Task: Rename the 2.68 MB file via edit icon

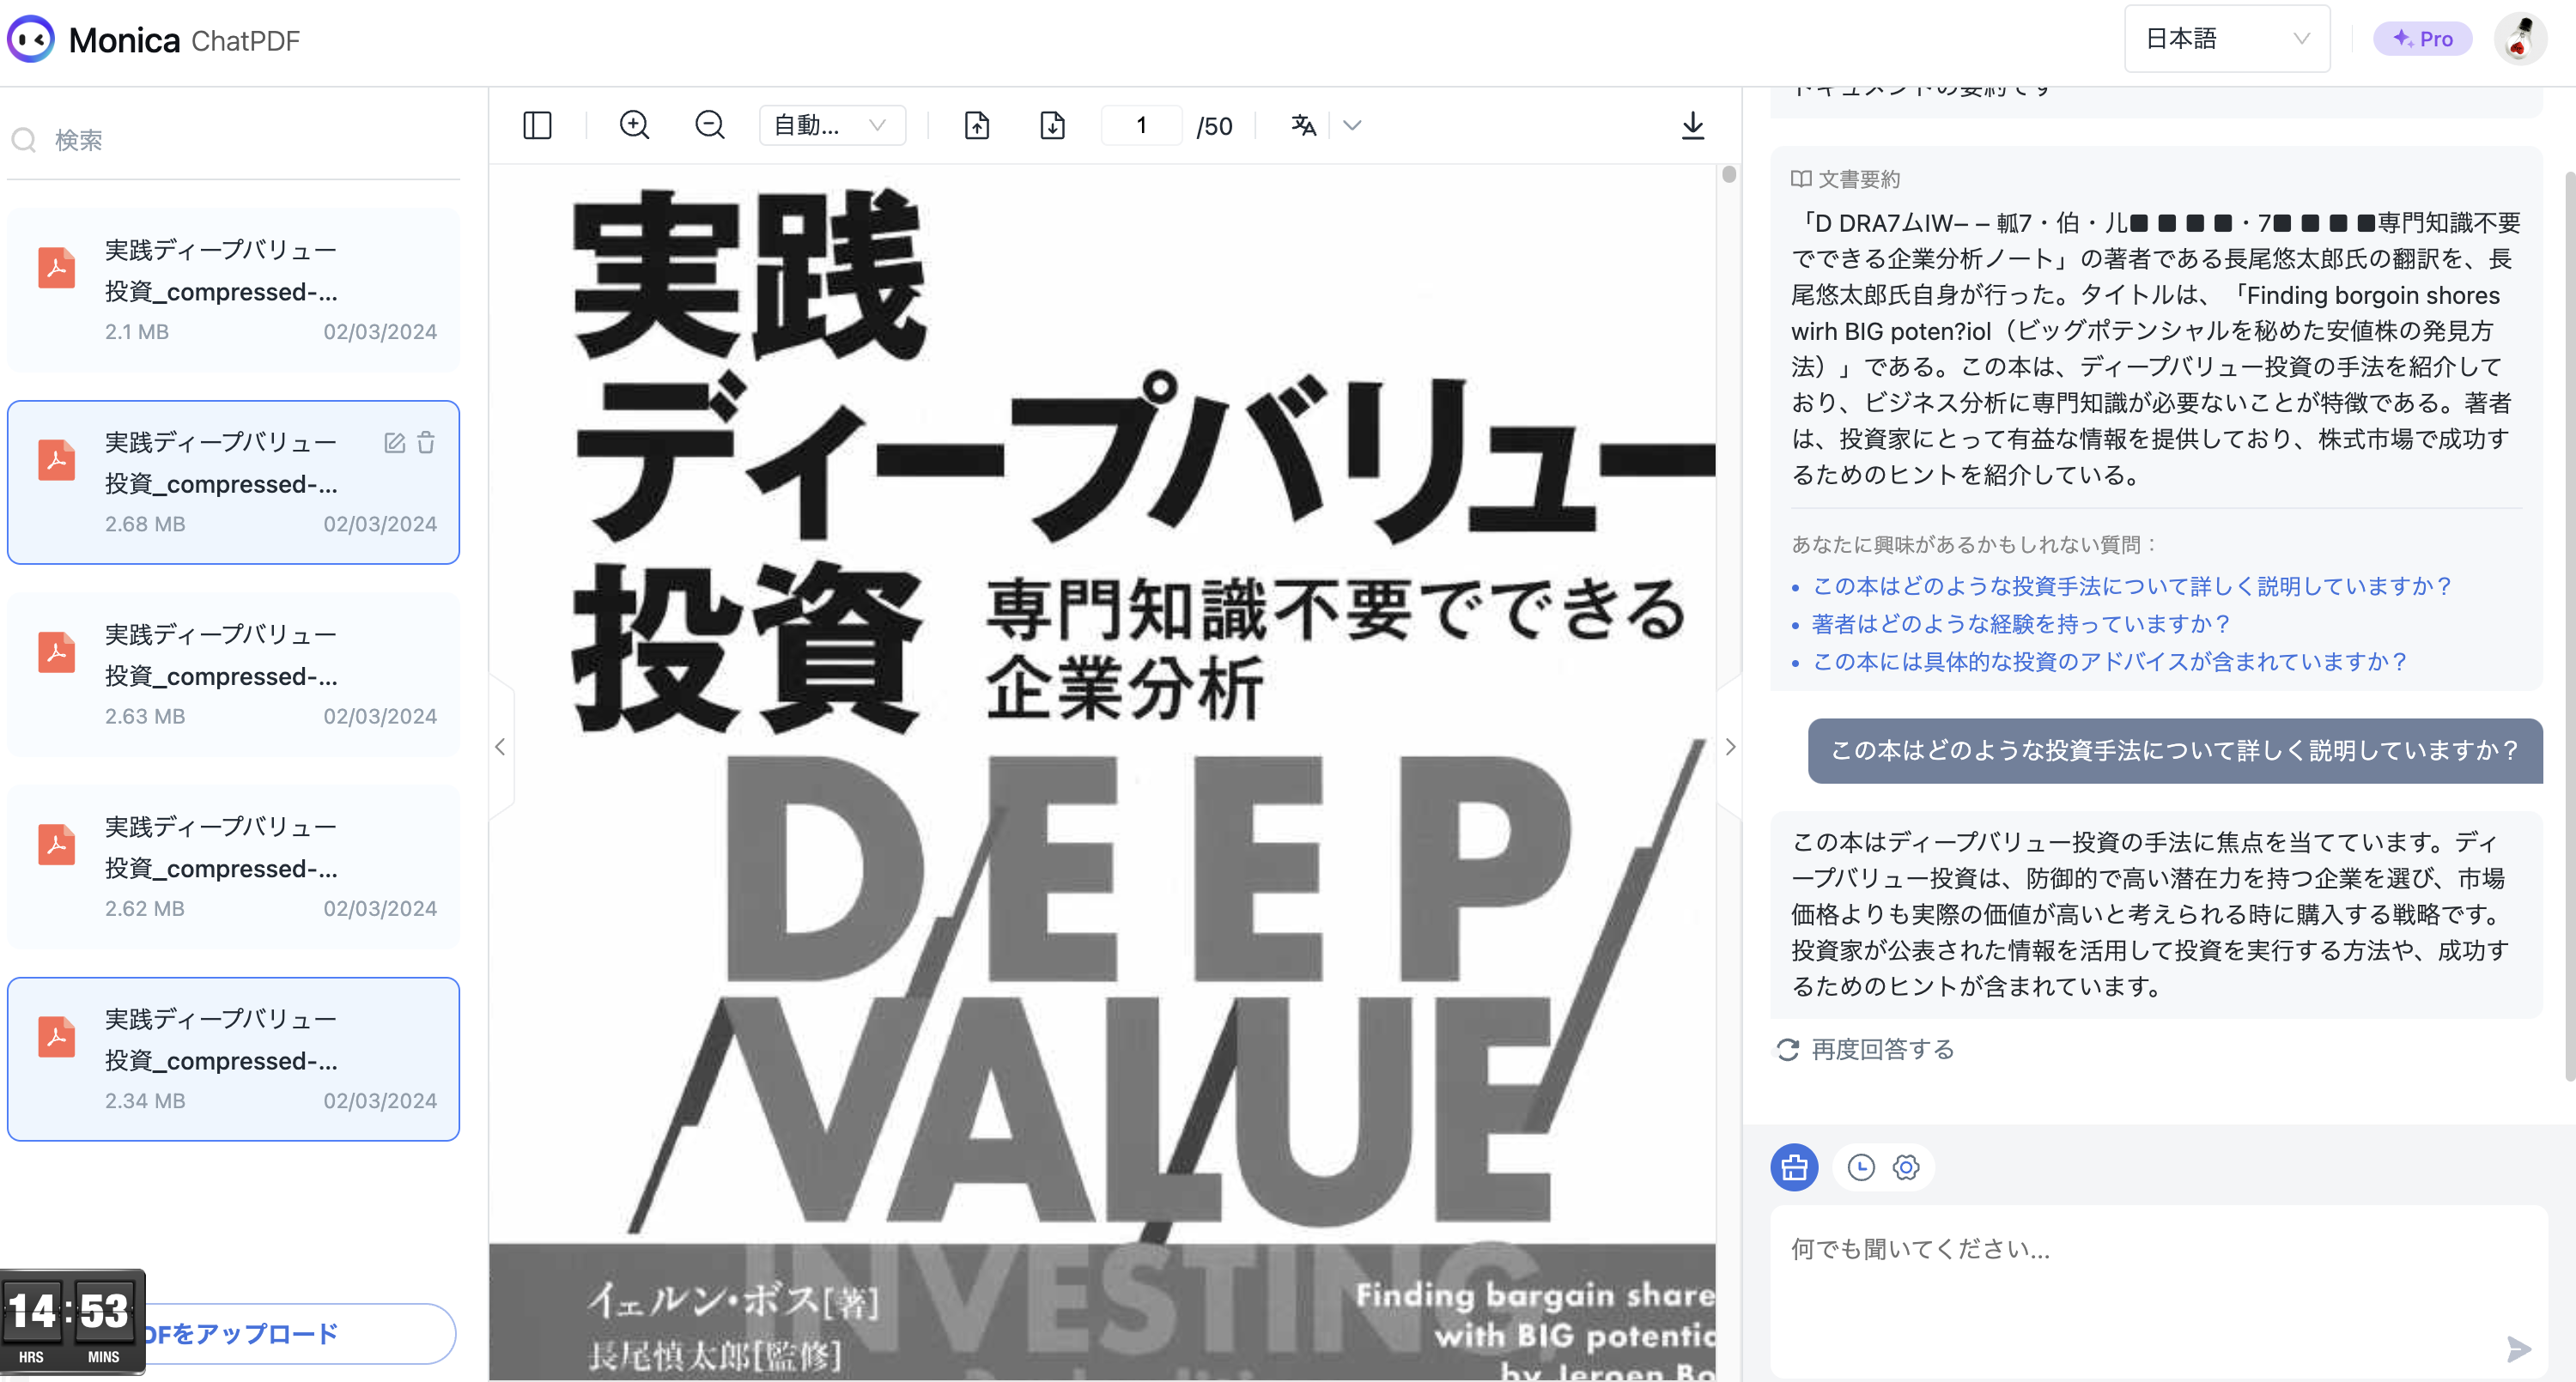Action: 394,443
